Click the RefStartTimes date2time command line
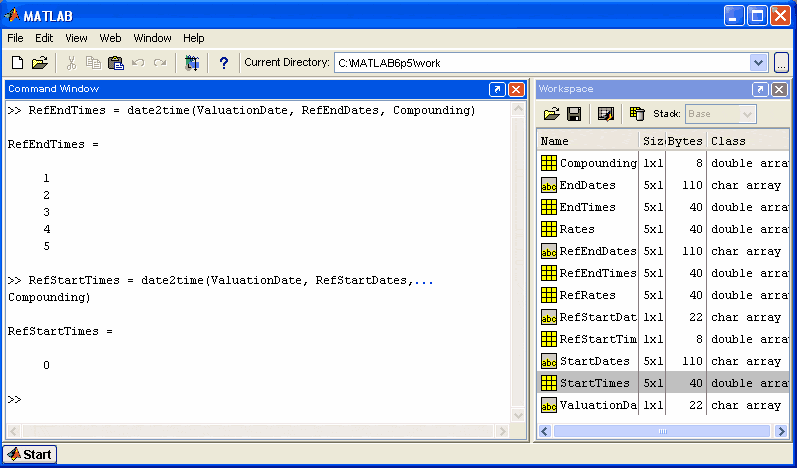Viewport: 797px width, 468px height. pyautogui.click(x=221, y=280)
